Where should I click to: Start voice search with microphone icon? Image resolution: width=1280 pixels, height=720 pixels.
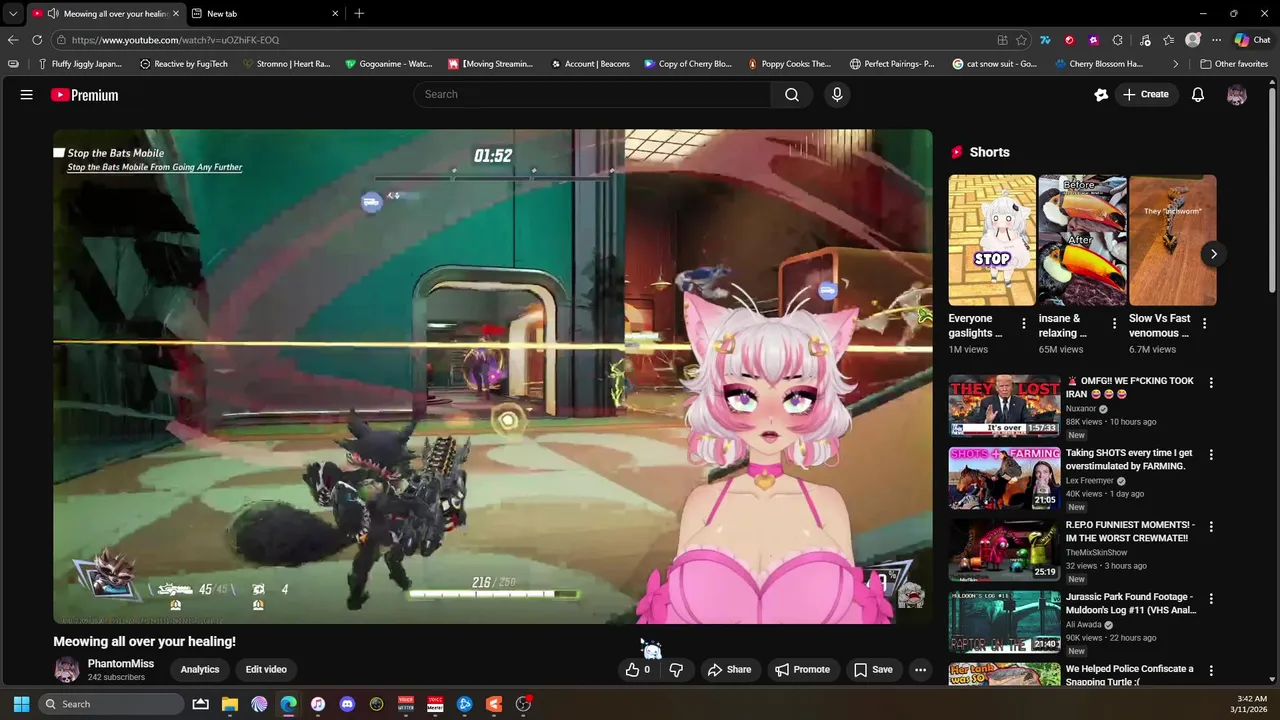tap(837, 95)
